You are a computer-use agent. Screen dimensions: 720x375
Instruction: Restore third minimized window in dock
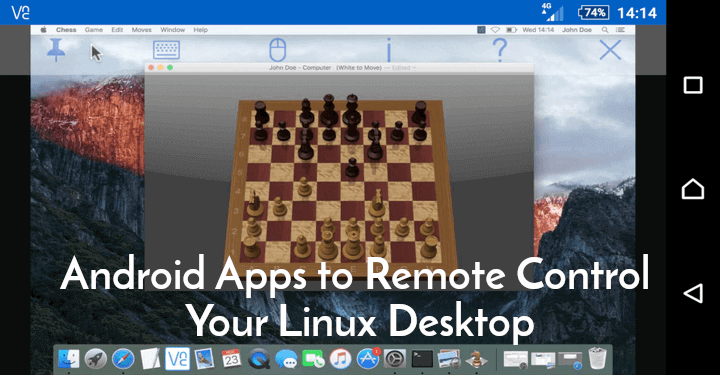click(570, 360)
